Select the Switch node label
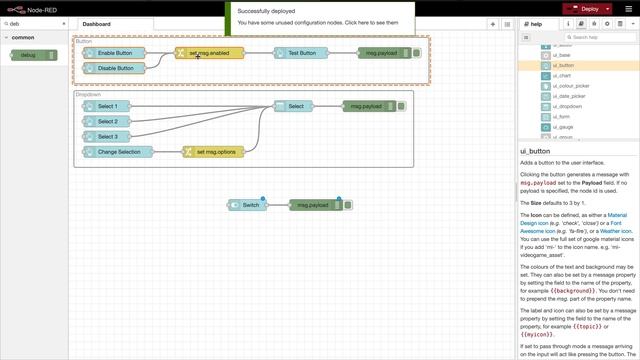 click(251, 205)
